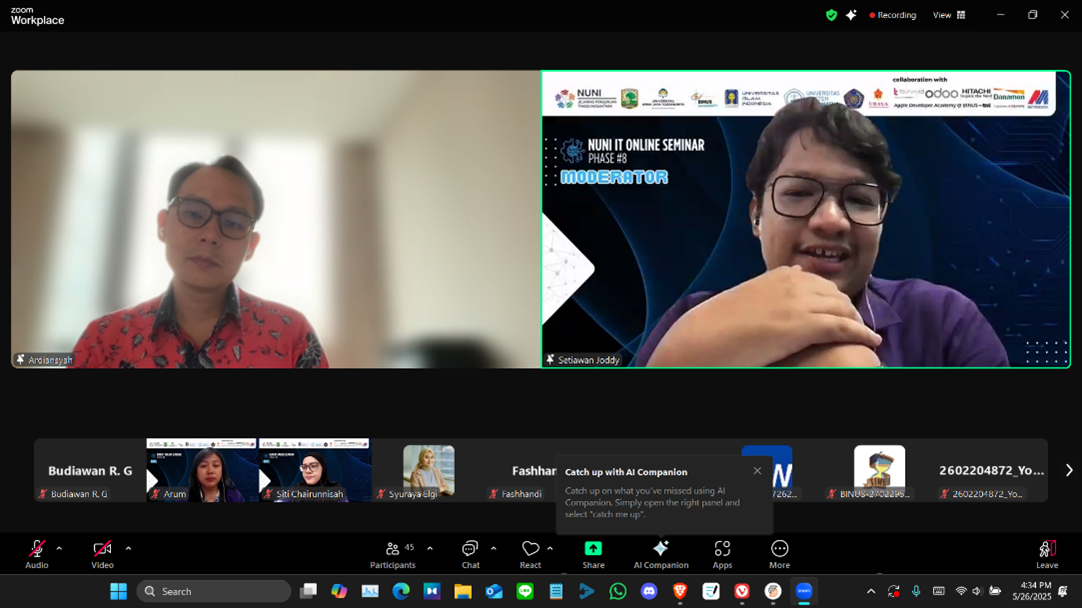Open the notifications bell in the tray

[x=1063, y=591]
